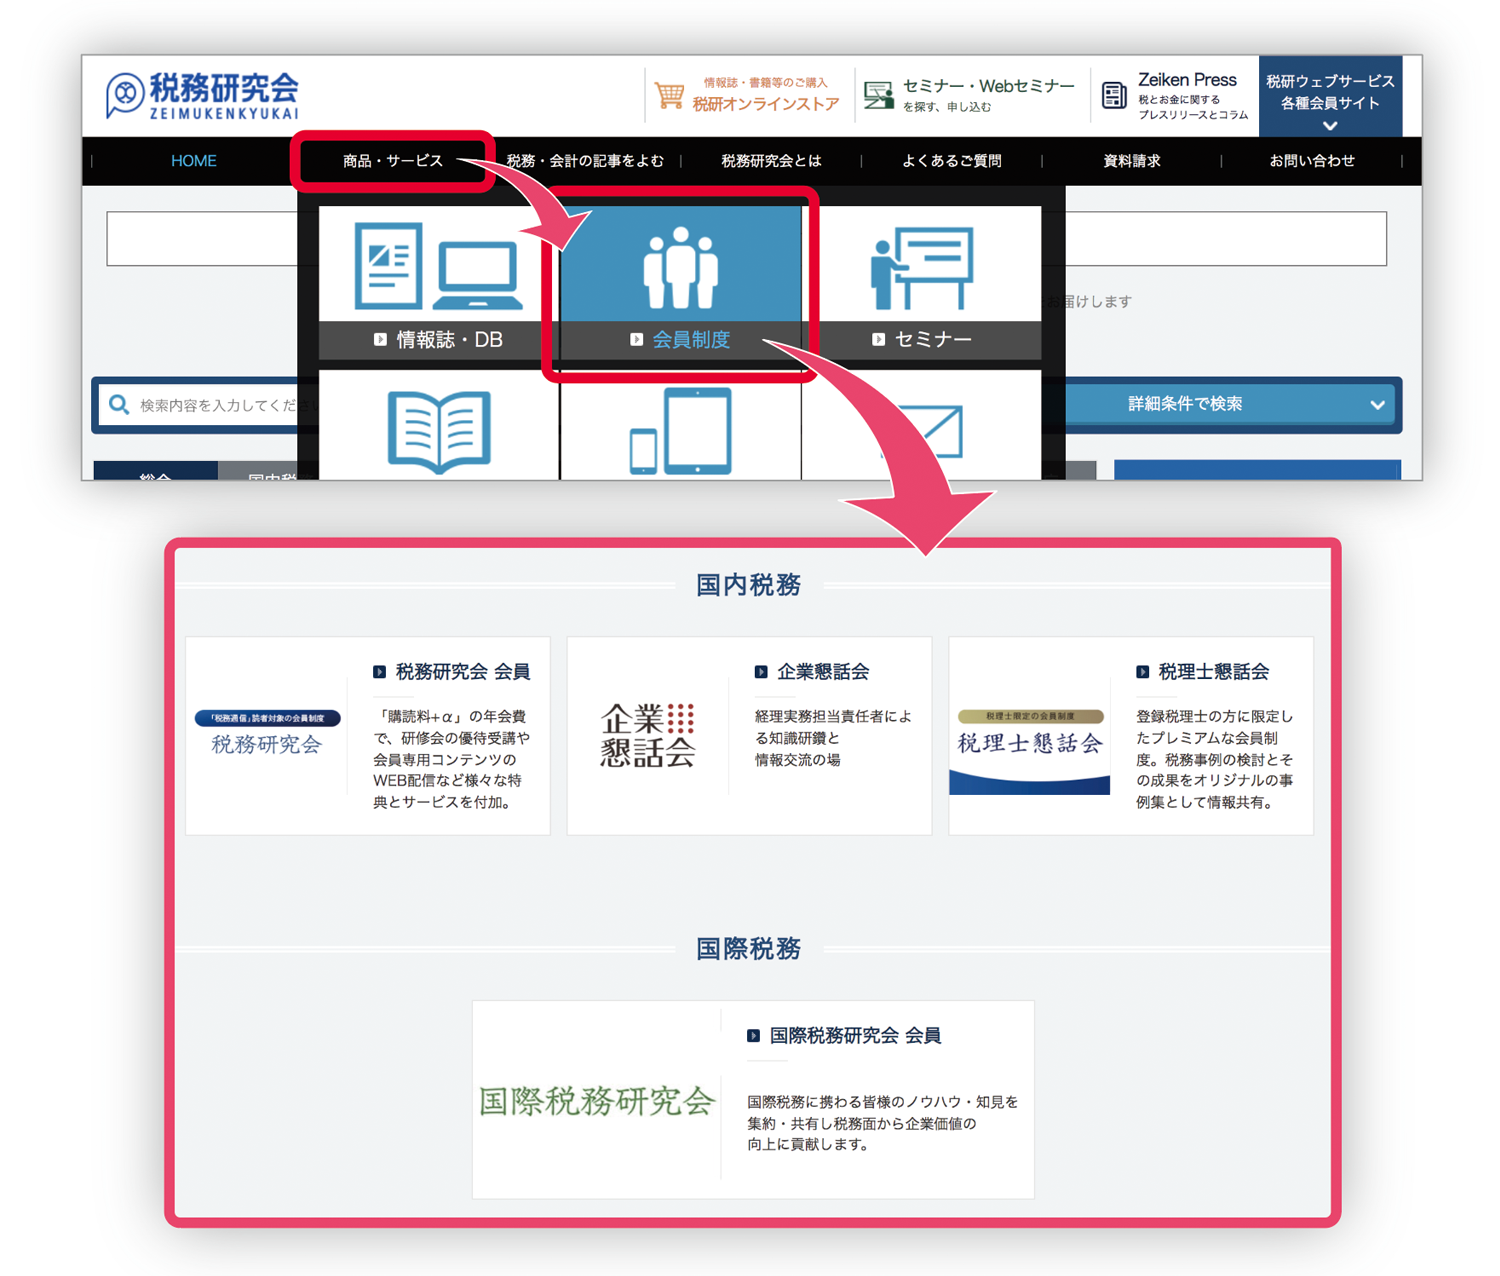The height and width of the screenshot is (1276, 1500).
Task: Click the 会員制度 label link
Action: click(691, 340)
